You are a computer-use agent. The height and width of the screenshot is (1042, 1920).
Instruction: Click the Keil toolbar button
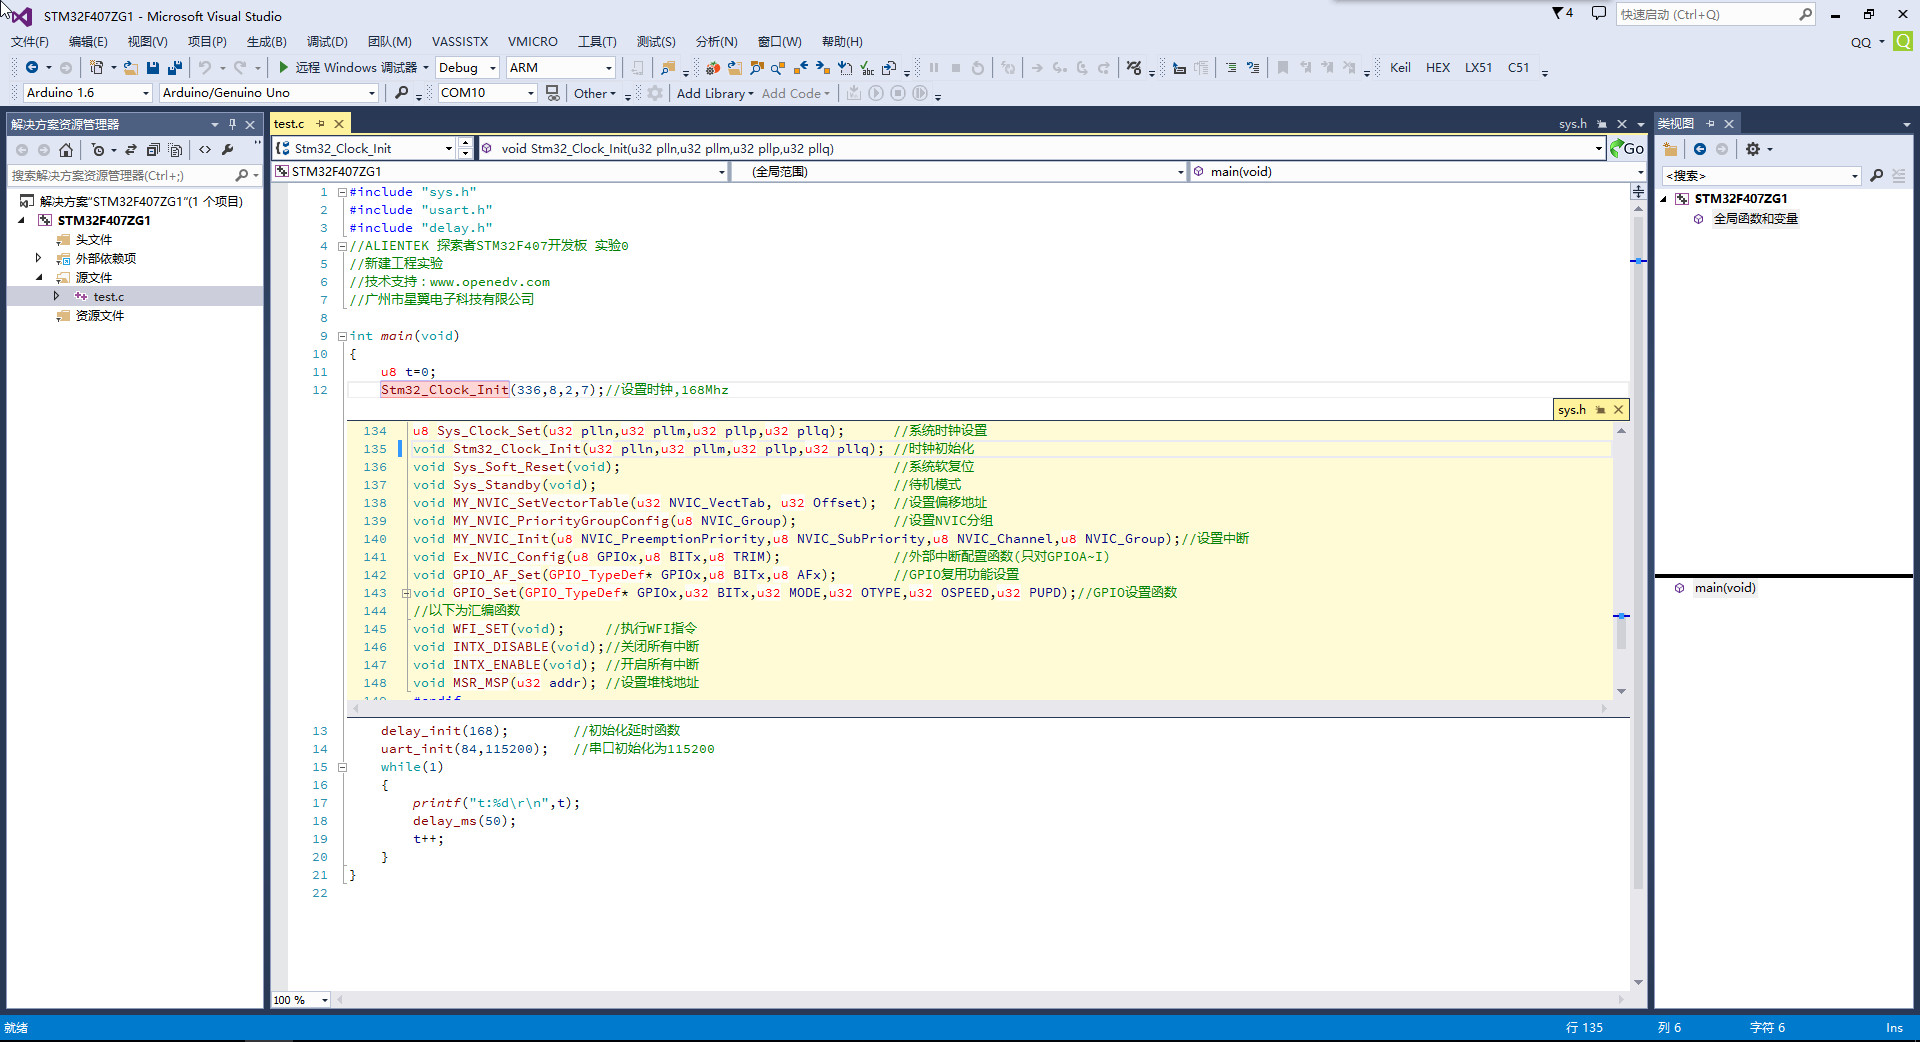1400,68
